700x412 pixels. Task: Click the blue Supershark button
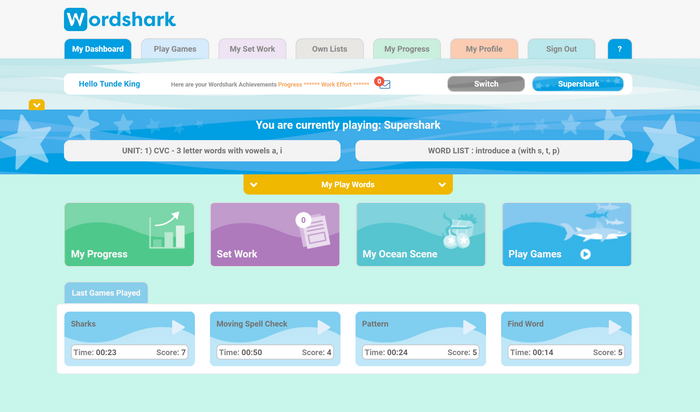click(x=578, y=84)
